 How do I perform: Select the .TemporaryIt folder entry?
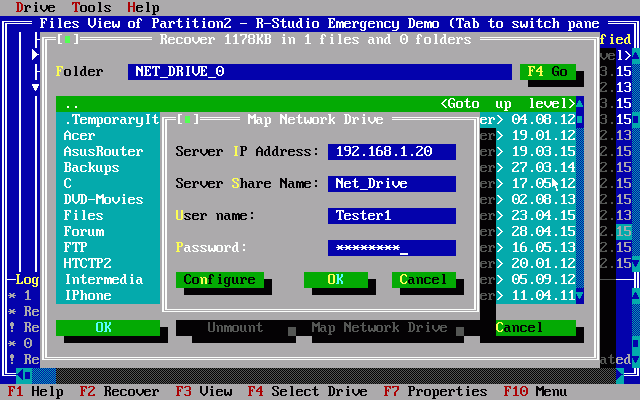click(x=111, y=120)
